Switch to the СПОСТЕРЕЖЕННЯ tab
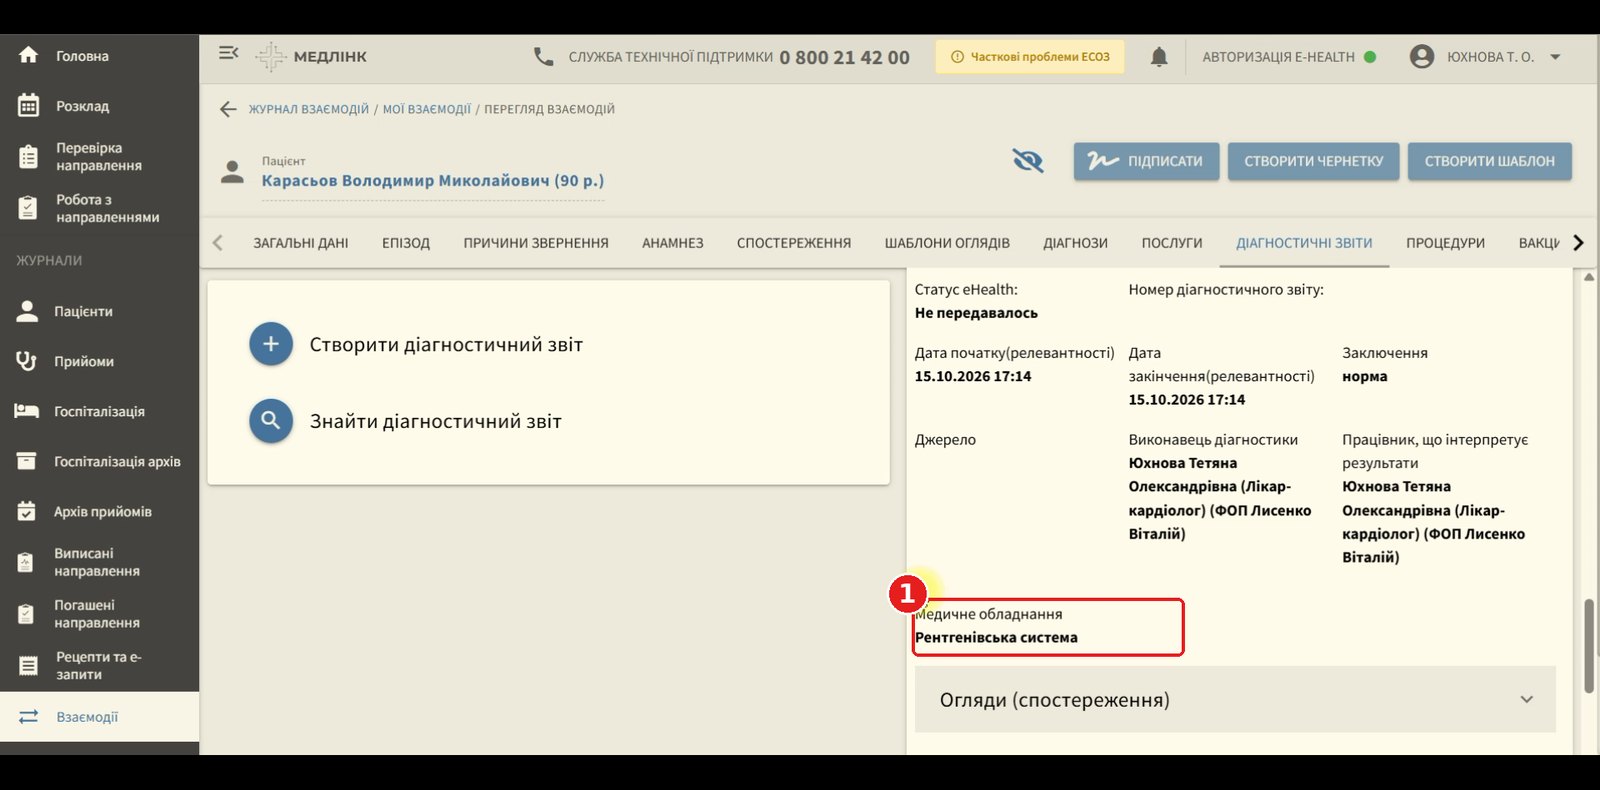 (x=794, y=243)
